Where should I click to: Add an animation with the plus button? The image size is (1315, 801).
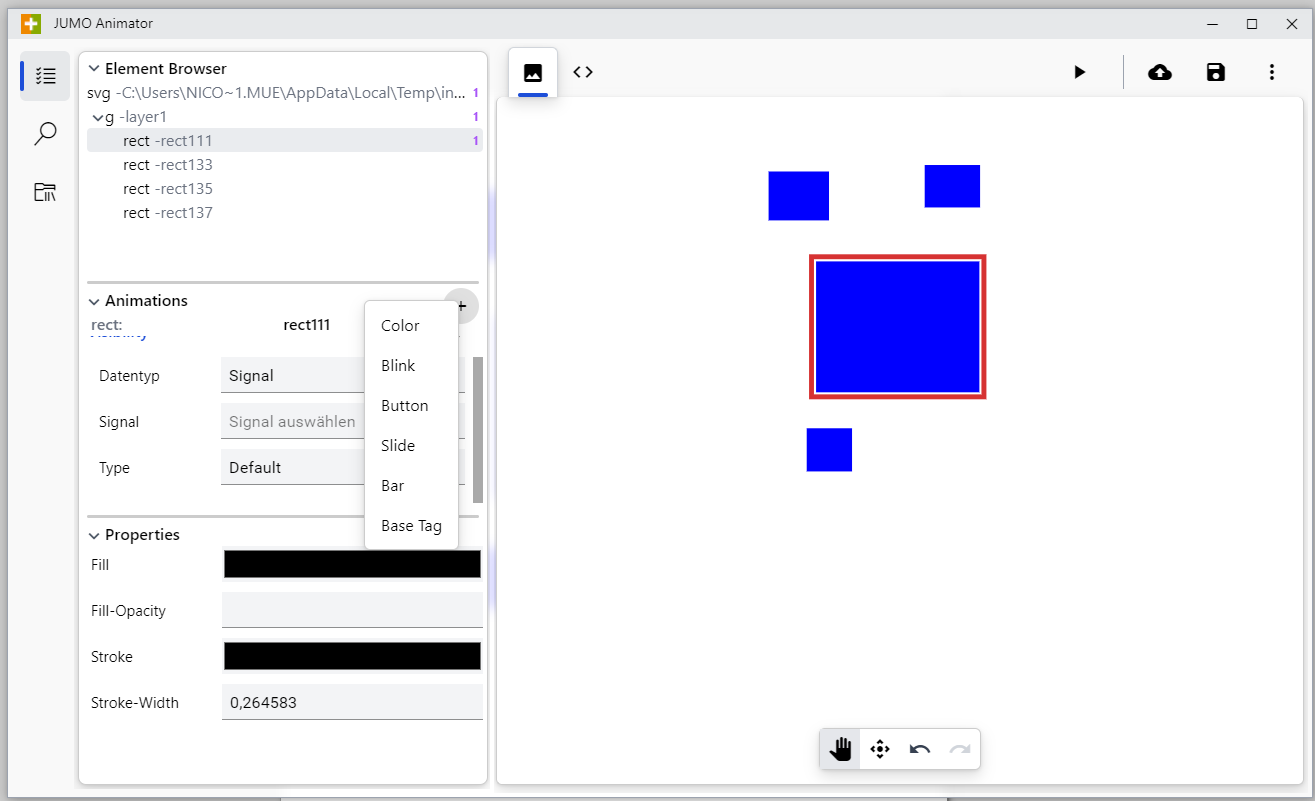pos(461,306)
